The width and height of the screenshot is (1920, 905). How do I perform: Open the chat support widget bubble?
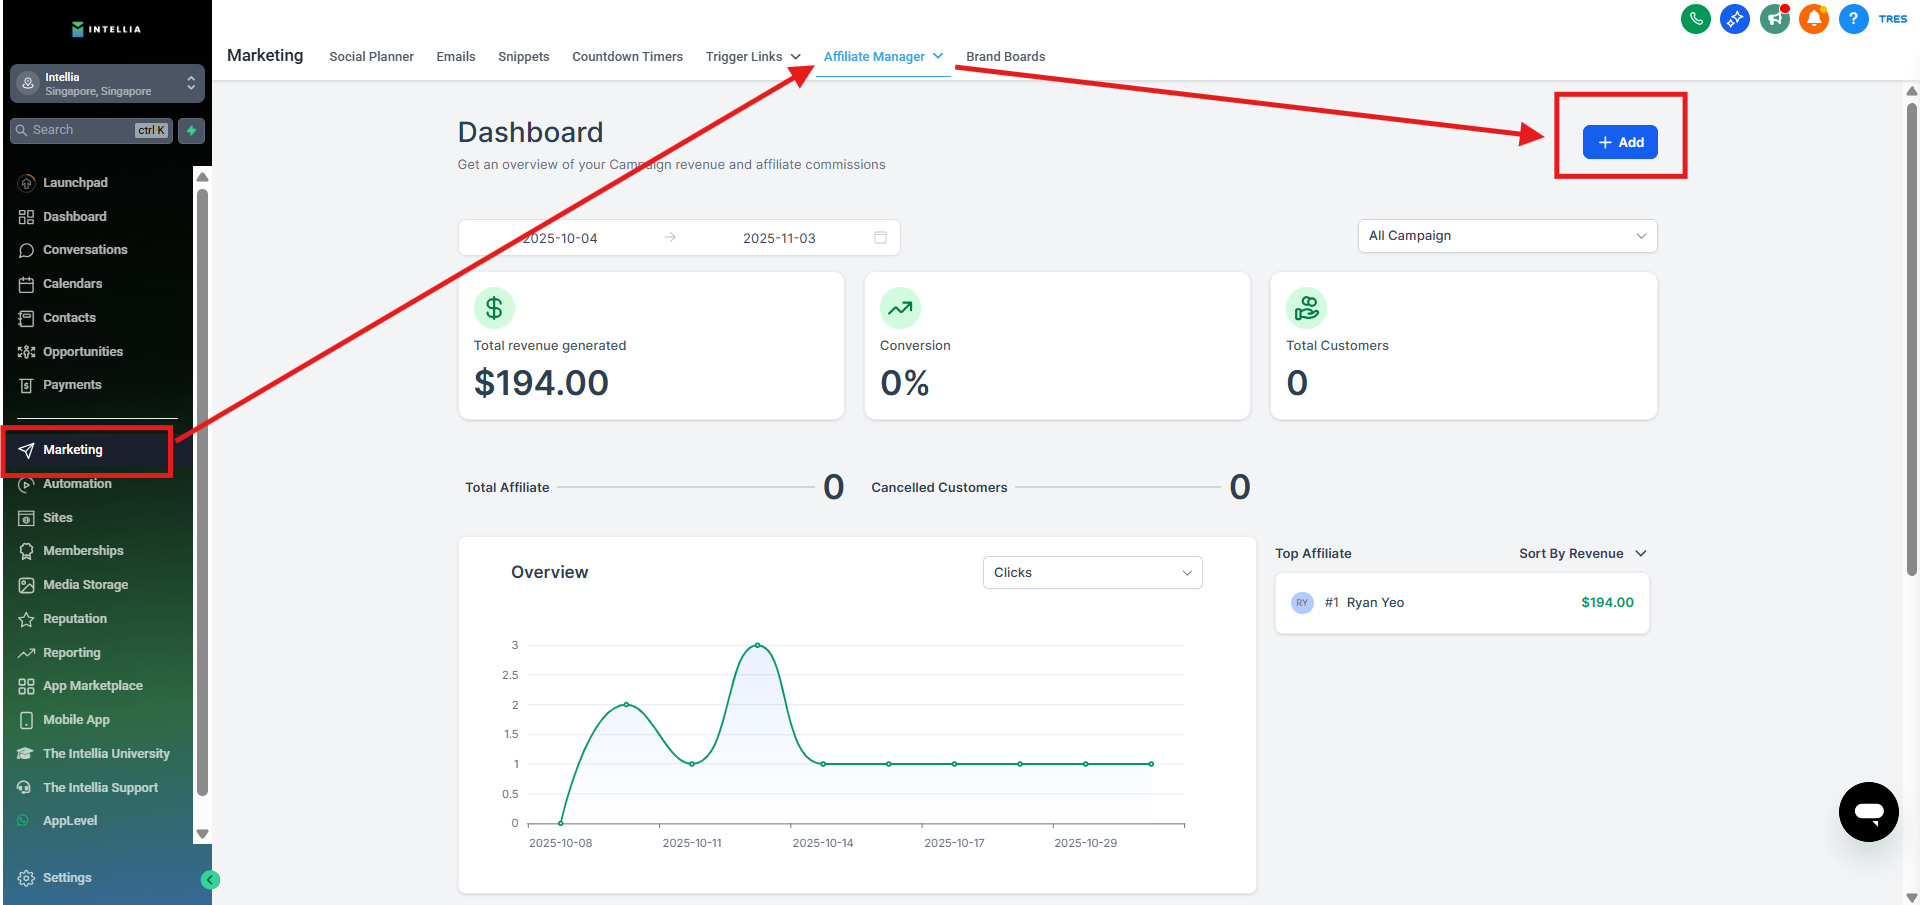pos(1868,812)
